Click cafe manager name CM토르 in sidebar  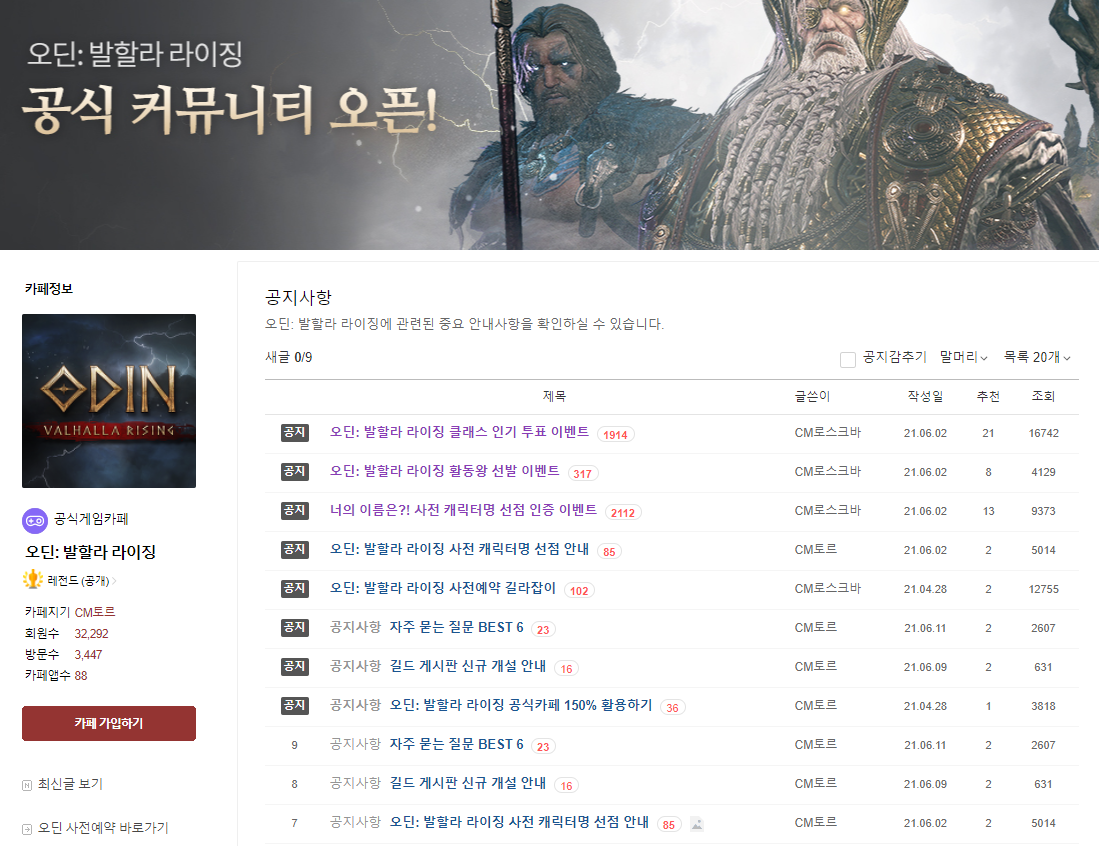(95, 613)
